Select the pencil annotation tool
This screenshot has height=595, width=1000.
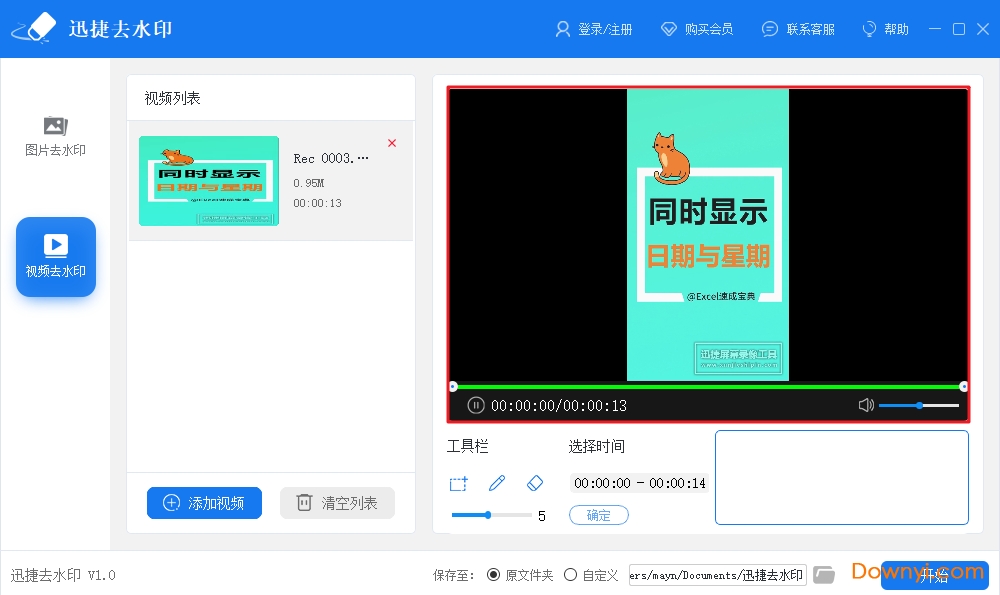point(497,483)
